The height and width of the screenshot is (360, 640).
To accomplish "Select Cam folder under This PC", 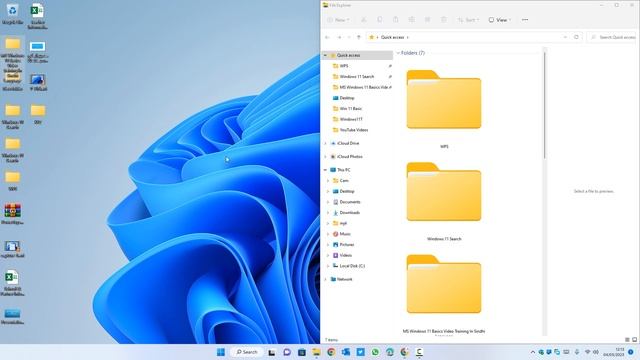I will [344, 180].
